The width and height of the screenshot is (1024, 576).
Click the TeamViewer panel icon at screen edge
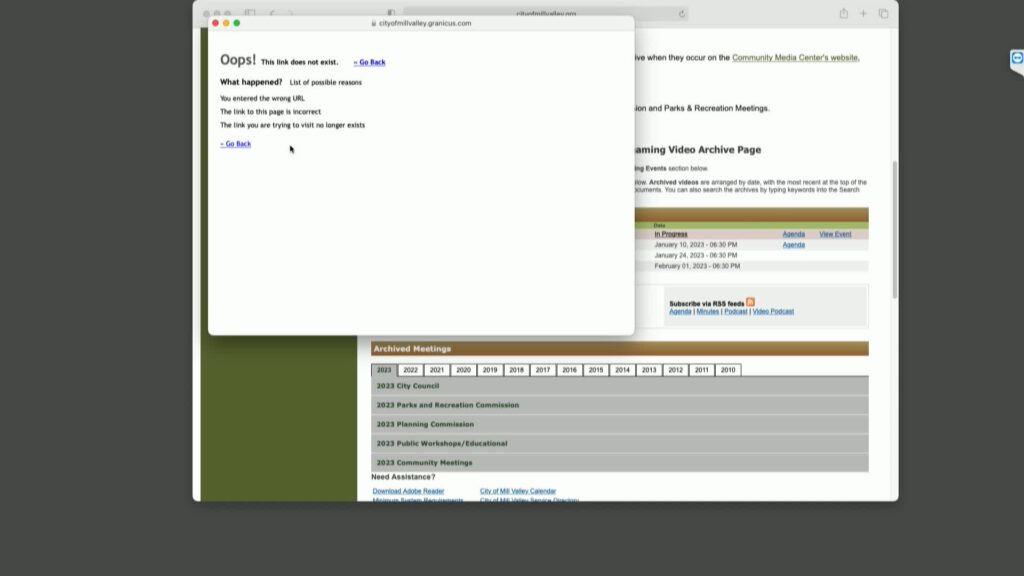click(x=1017, y=59)
